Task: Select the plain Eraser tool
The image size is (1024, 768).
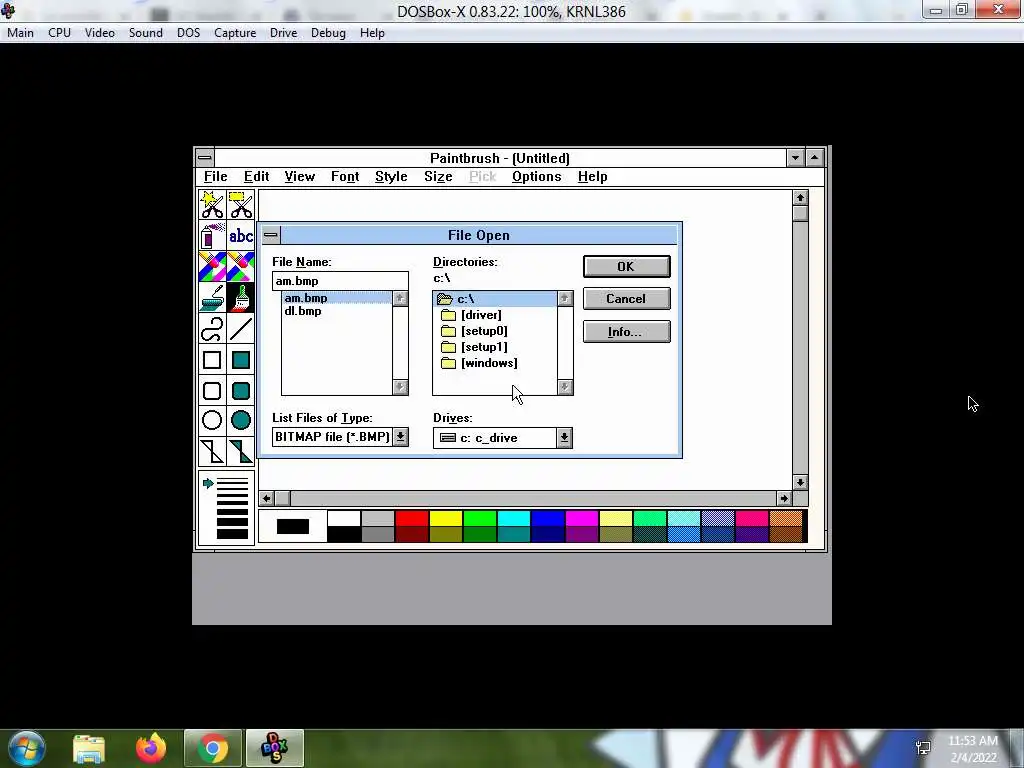Action: pyautogui.click(x=241, y=266)
